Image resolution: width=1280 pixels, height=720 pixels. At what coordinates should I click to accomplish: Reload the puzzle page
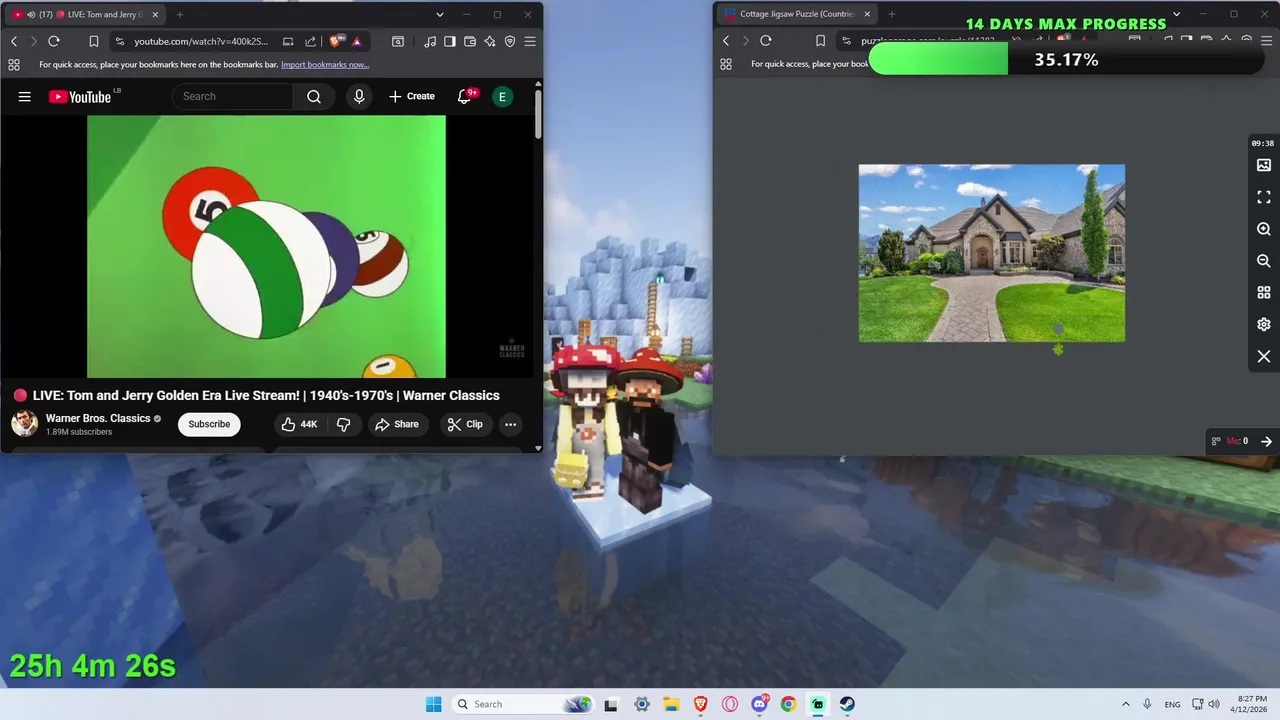tap(766, 41)
